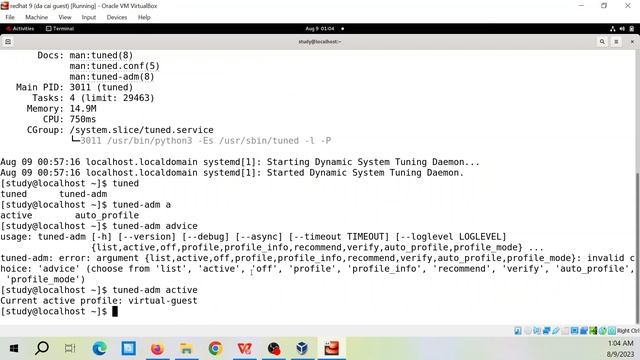Screen dimensions: 640x360
Task: Click the 'CPU: 750ms' line
Action: (x=69, y=119)
